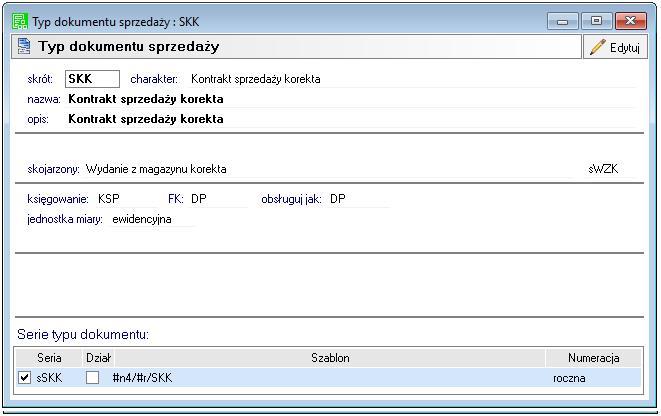Sort by the Seria column header
Image resolution: width=661 pixels, height=416 pixels.
[49, 358]
